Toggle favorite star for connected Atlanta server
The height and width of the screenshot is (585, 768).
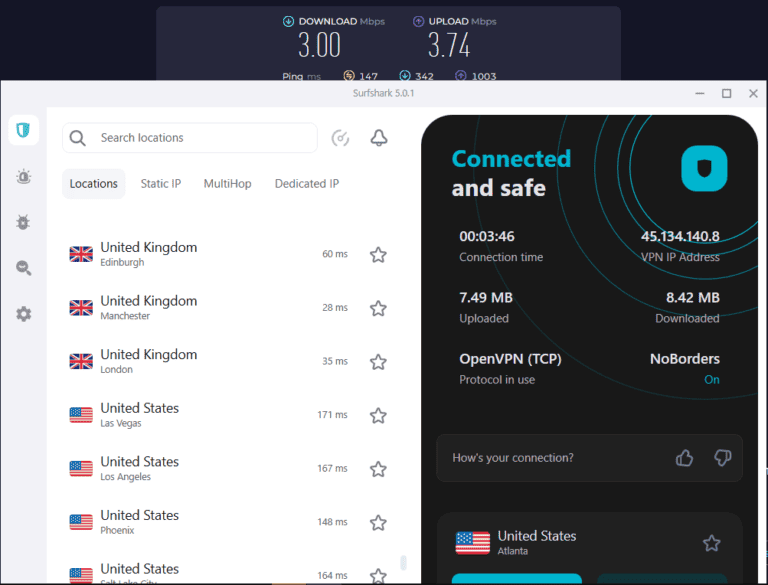click(x=711, y=543)
